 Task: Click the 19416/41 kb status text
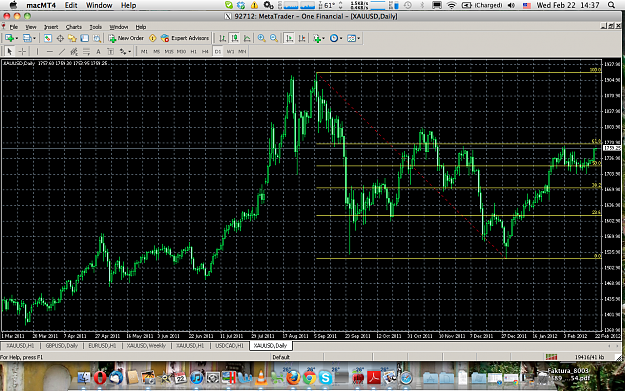590,357
